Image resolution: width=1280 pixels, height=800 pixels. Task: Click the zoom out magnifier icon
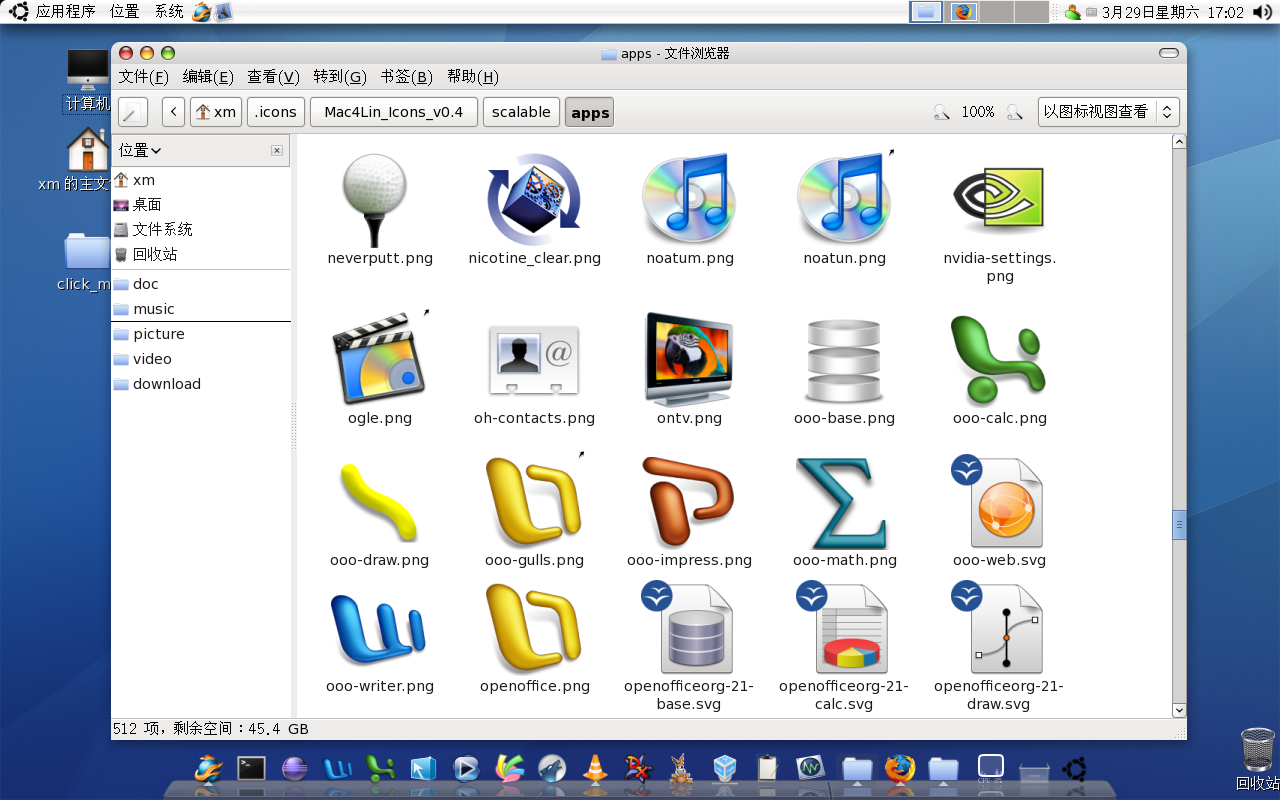(x=941, y=112)
